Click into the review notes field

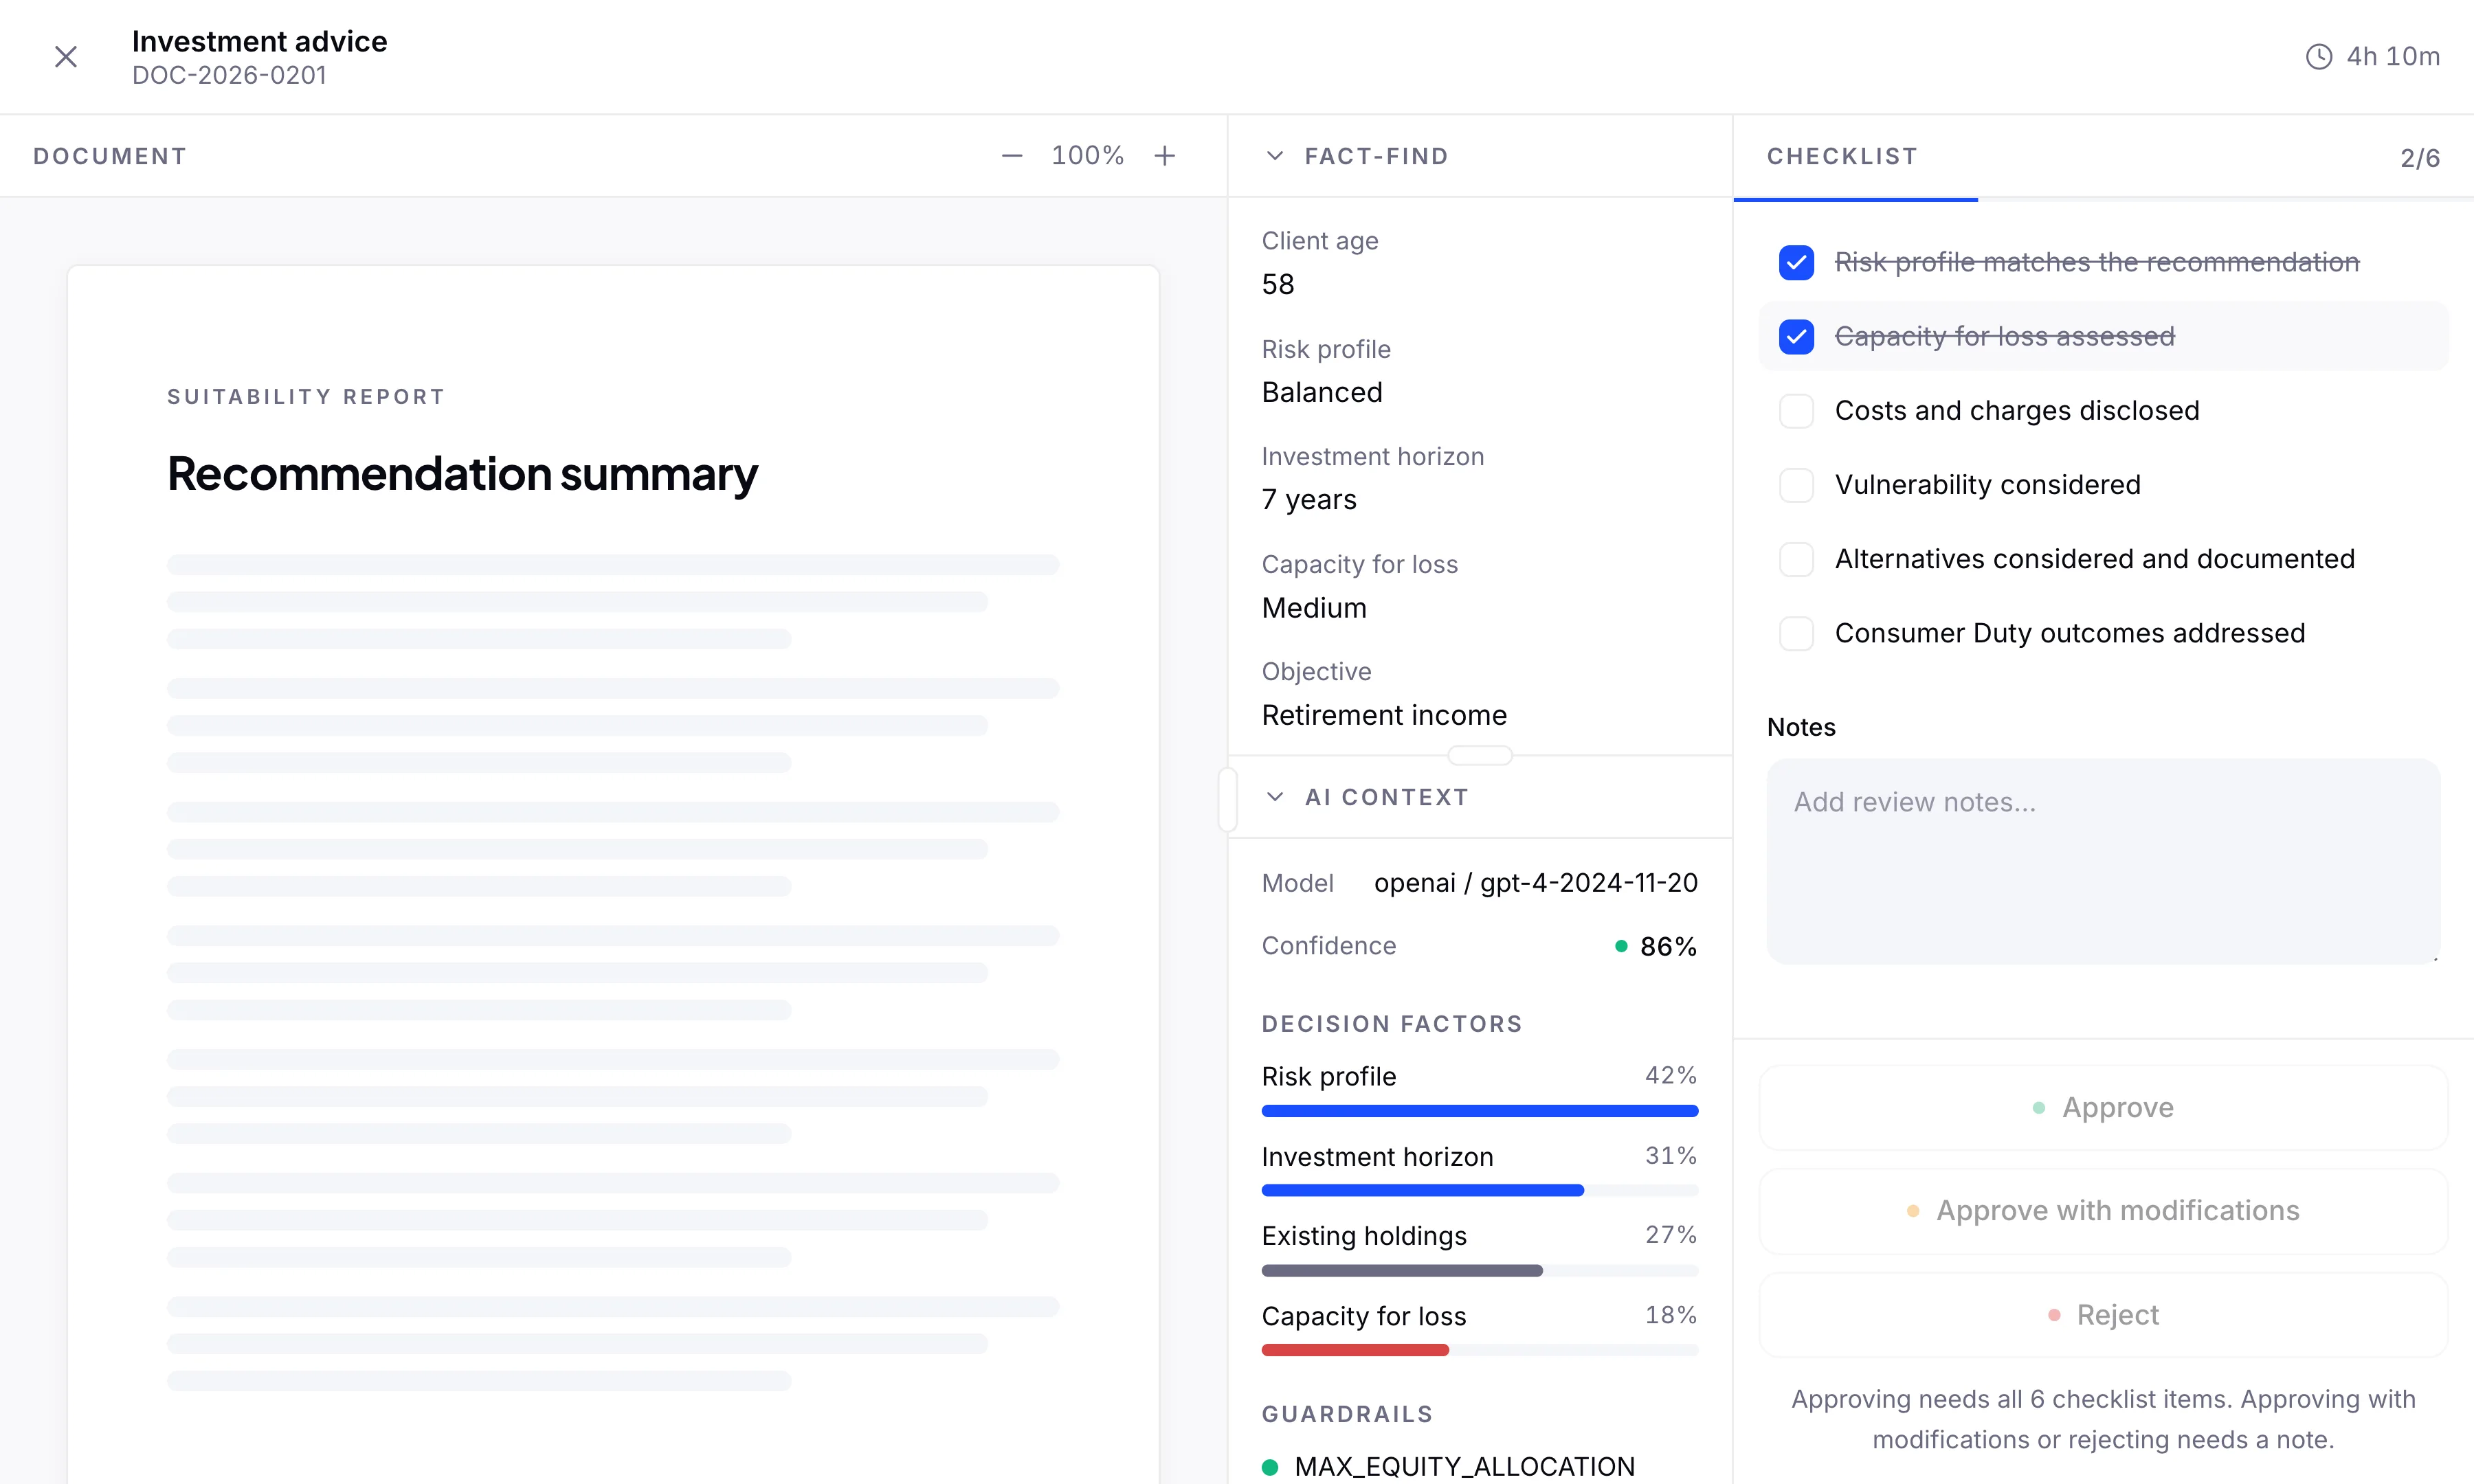click(x=2103, y=861)
